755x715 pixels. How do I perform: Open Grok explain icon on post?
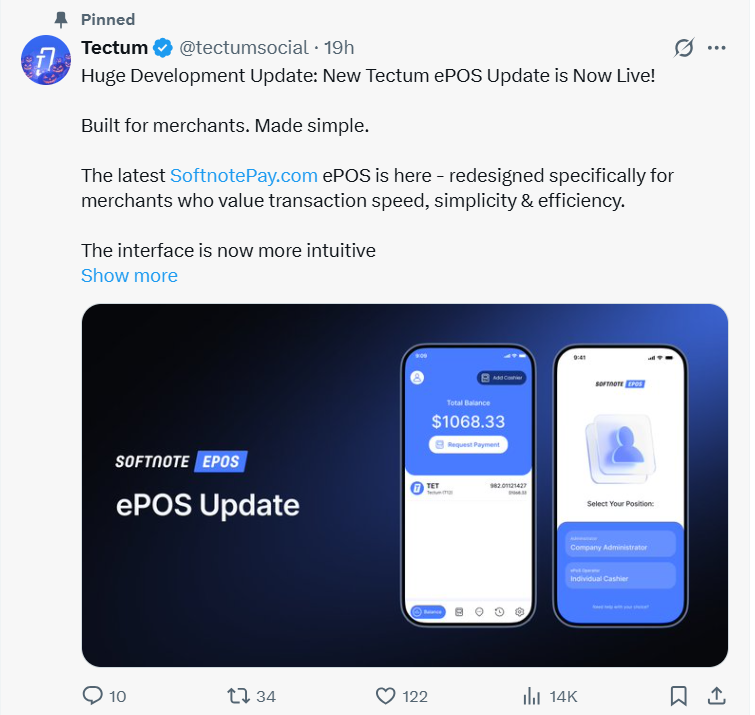(684, 48)
